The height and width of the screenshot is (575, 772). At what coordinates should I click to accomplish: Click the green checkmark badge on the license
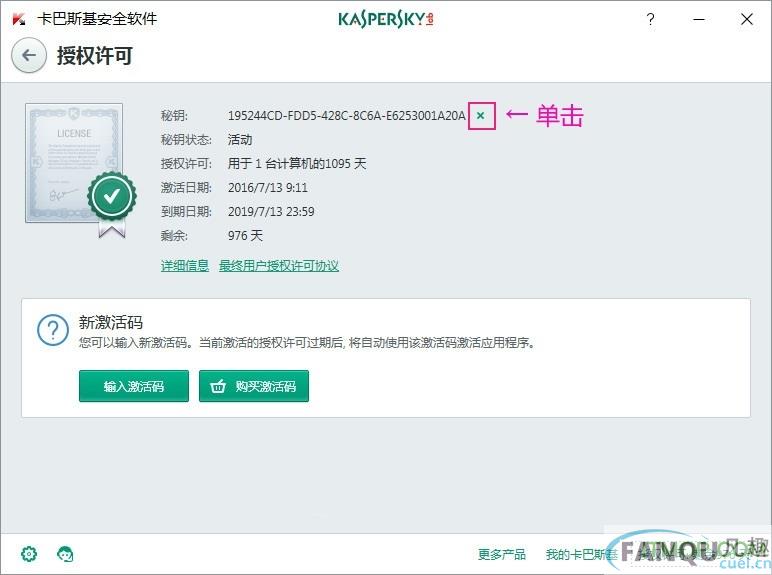112,196
